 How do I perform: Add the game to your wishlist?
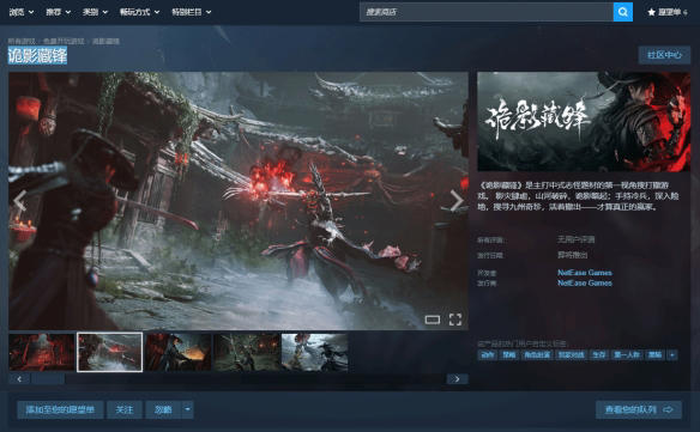[x=60, y=409]
